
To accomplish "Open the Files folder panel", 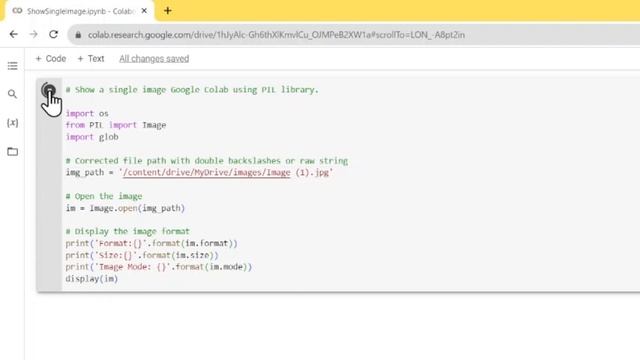I will coord(13,151).
